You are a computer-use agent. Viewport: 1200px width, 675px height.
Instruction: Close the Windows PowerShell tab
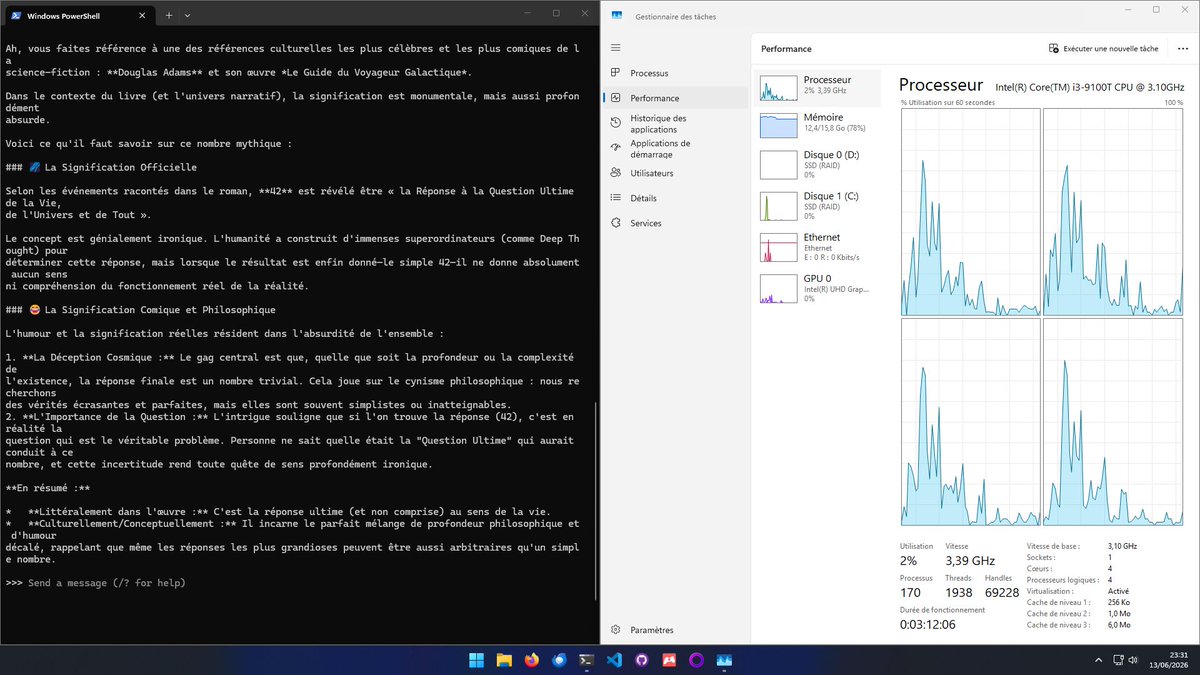coord(143,14)
